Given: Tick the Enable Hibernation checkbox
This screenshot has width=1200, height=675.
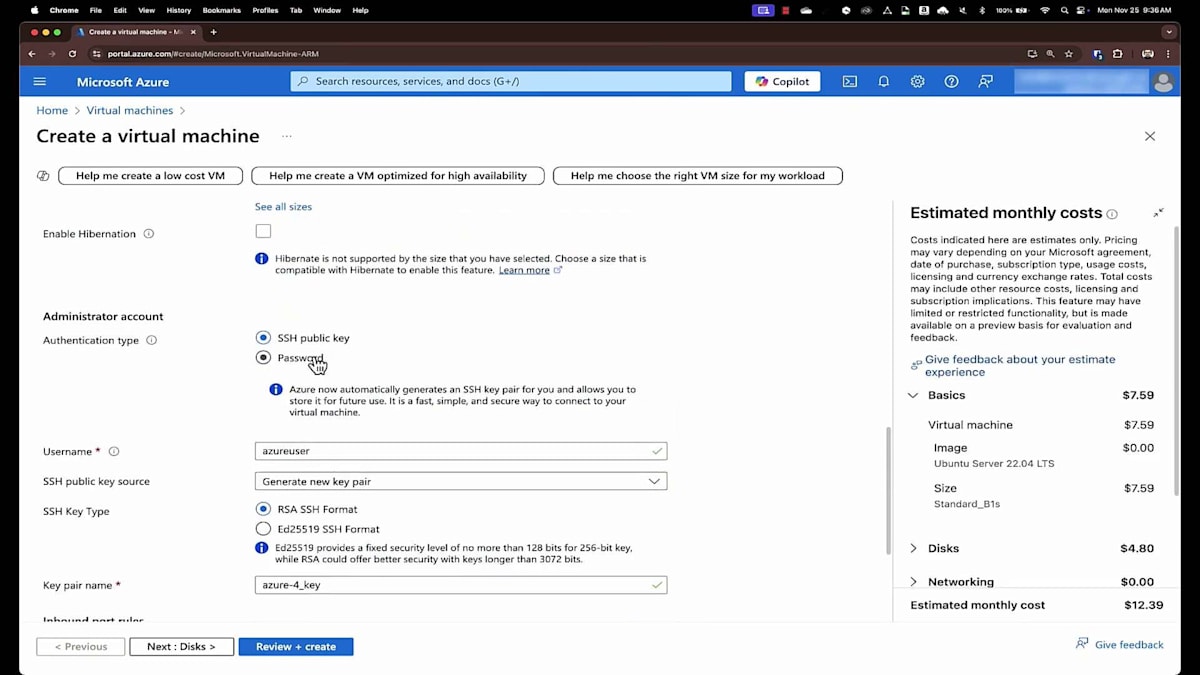Looking at the screenshot, I should pyautogui.click(x=263, y=231).
